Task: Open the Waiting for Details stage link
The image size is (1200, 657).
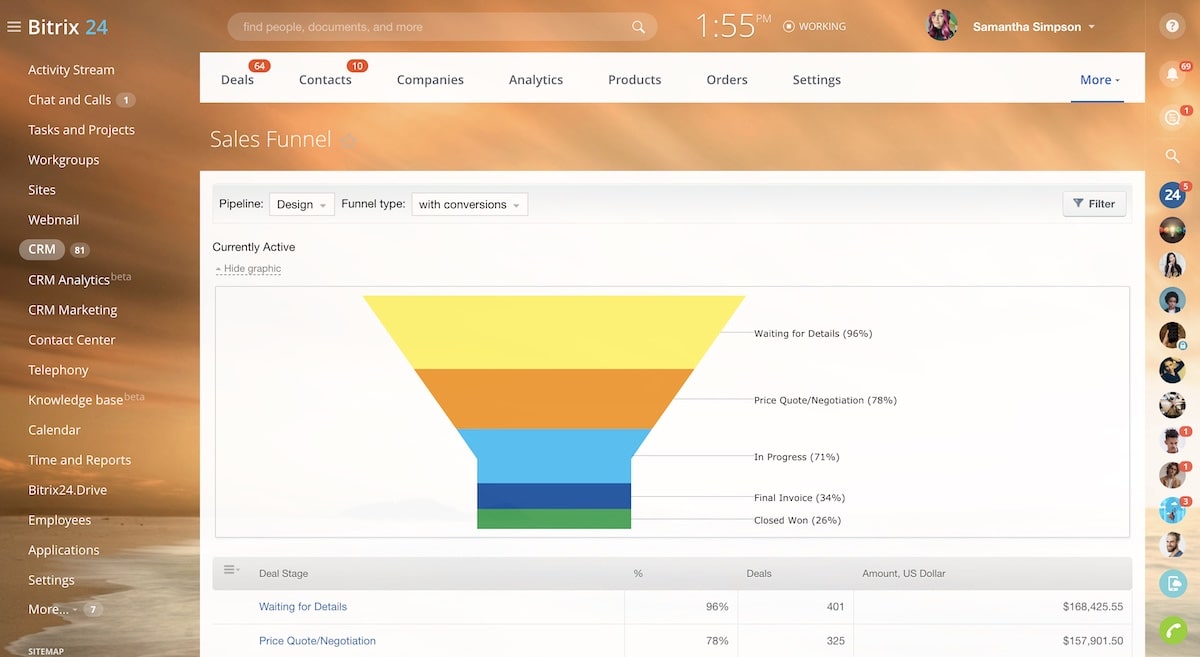Action: pos(303,606)
